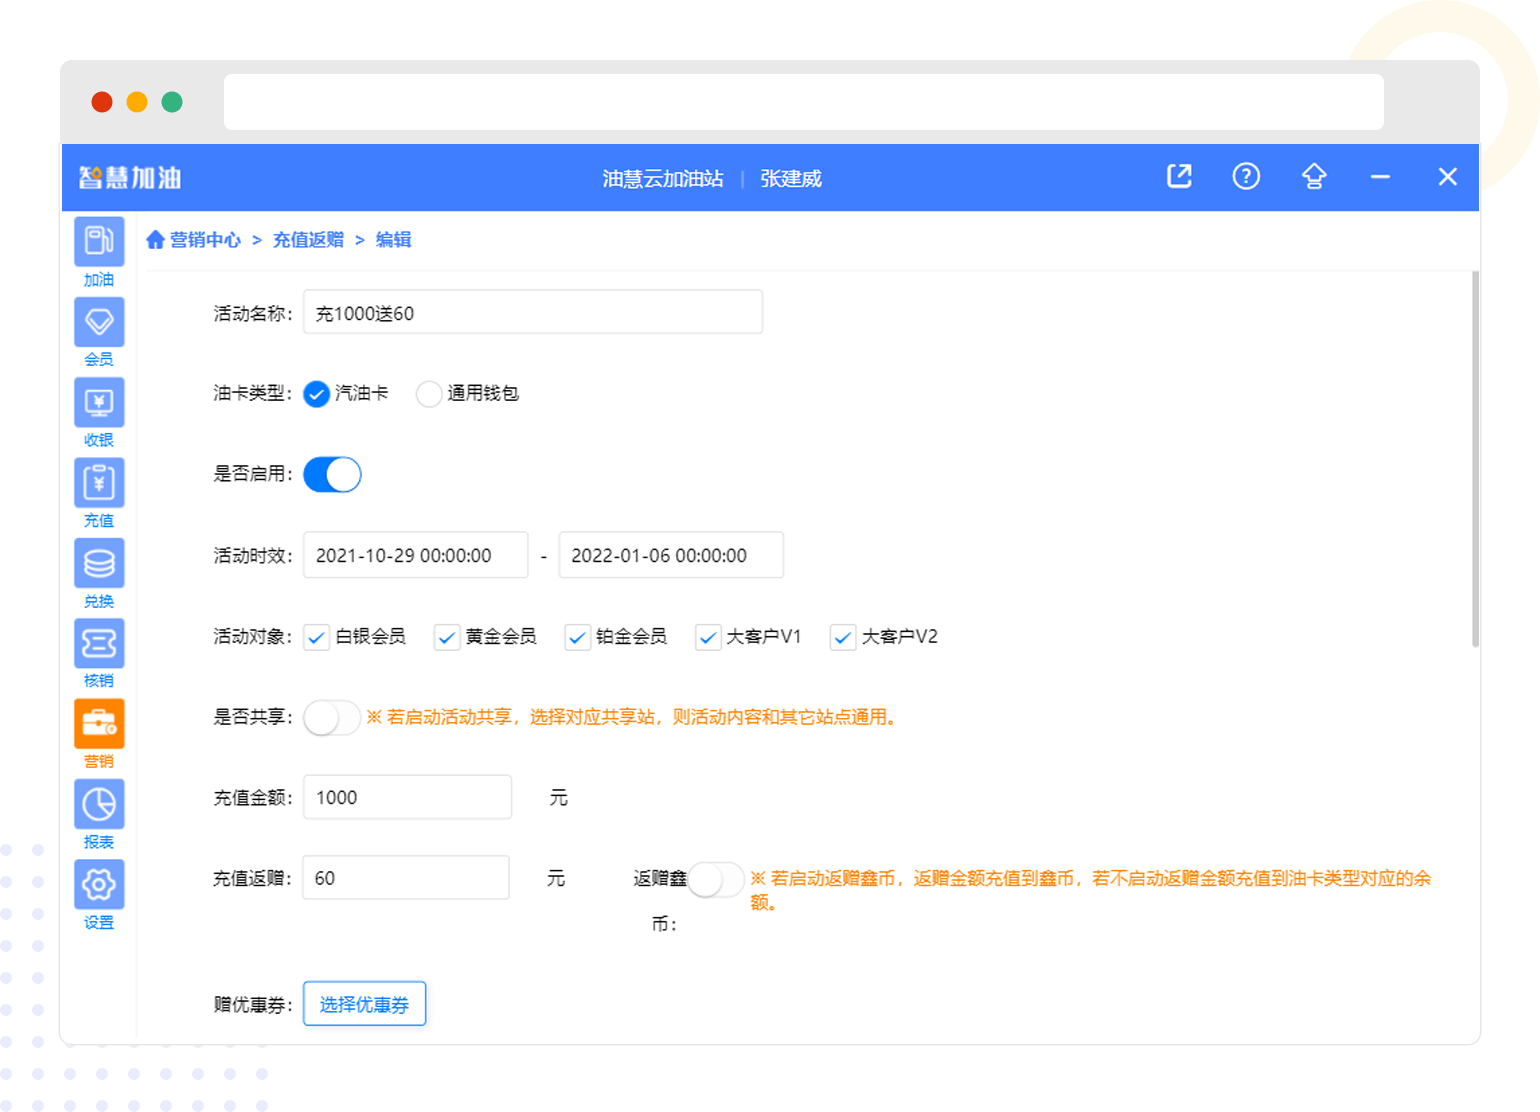
Task: Go to 充值返赠 breadcrumb
Action: tap(308, 240)
